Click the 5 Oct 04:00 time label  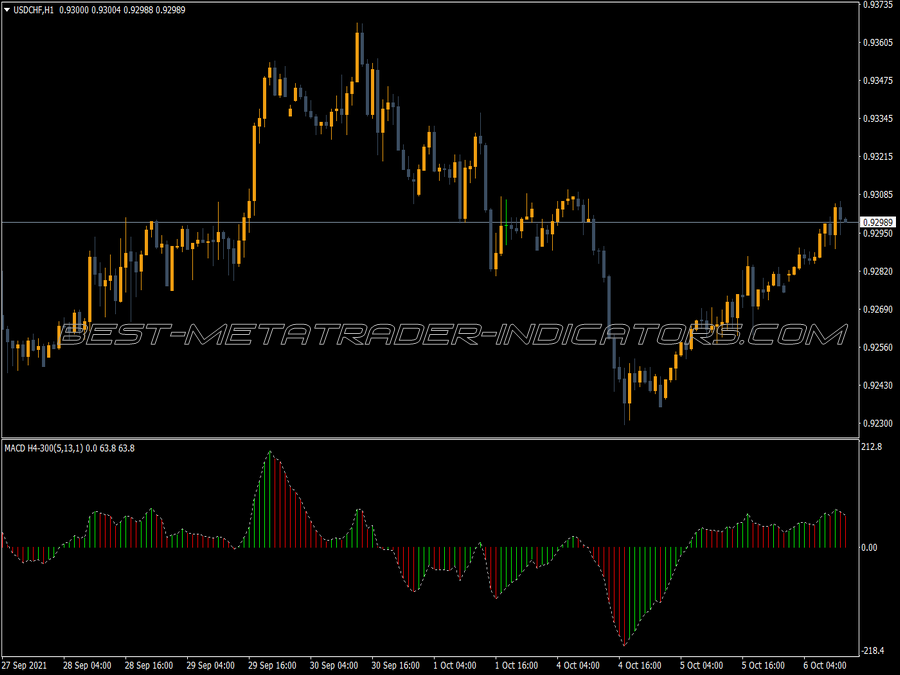(701, 665)
